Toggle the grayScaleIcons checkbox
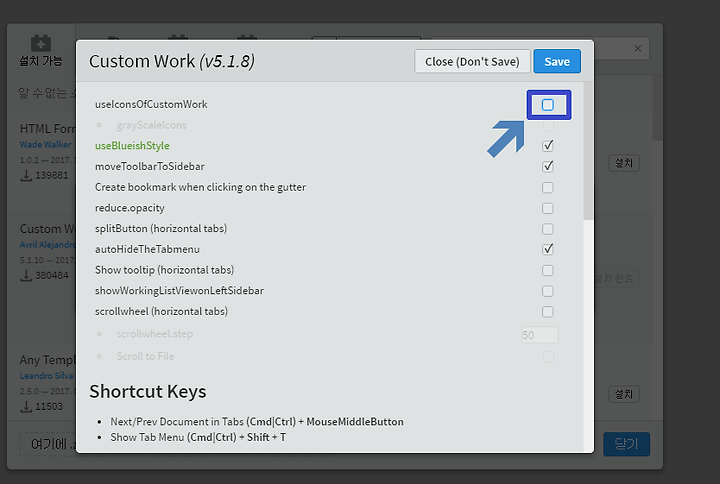 pos(548,125)
